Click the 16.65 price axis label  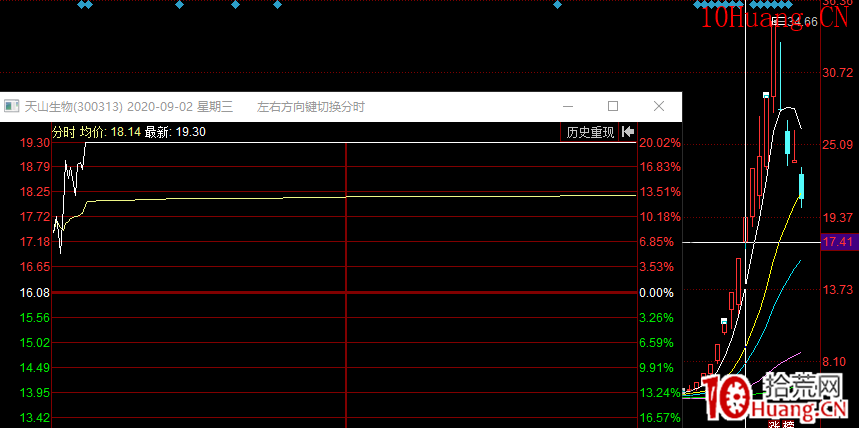coord(35,267)
